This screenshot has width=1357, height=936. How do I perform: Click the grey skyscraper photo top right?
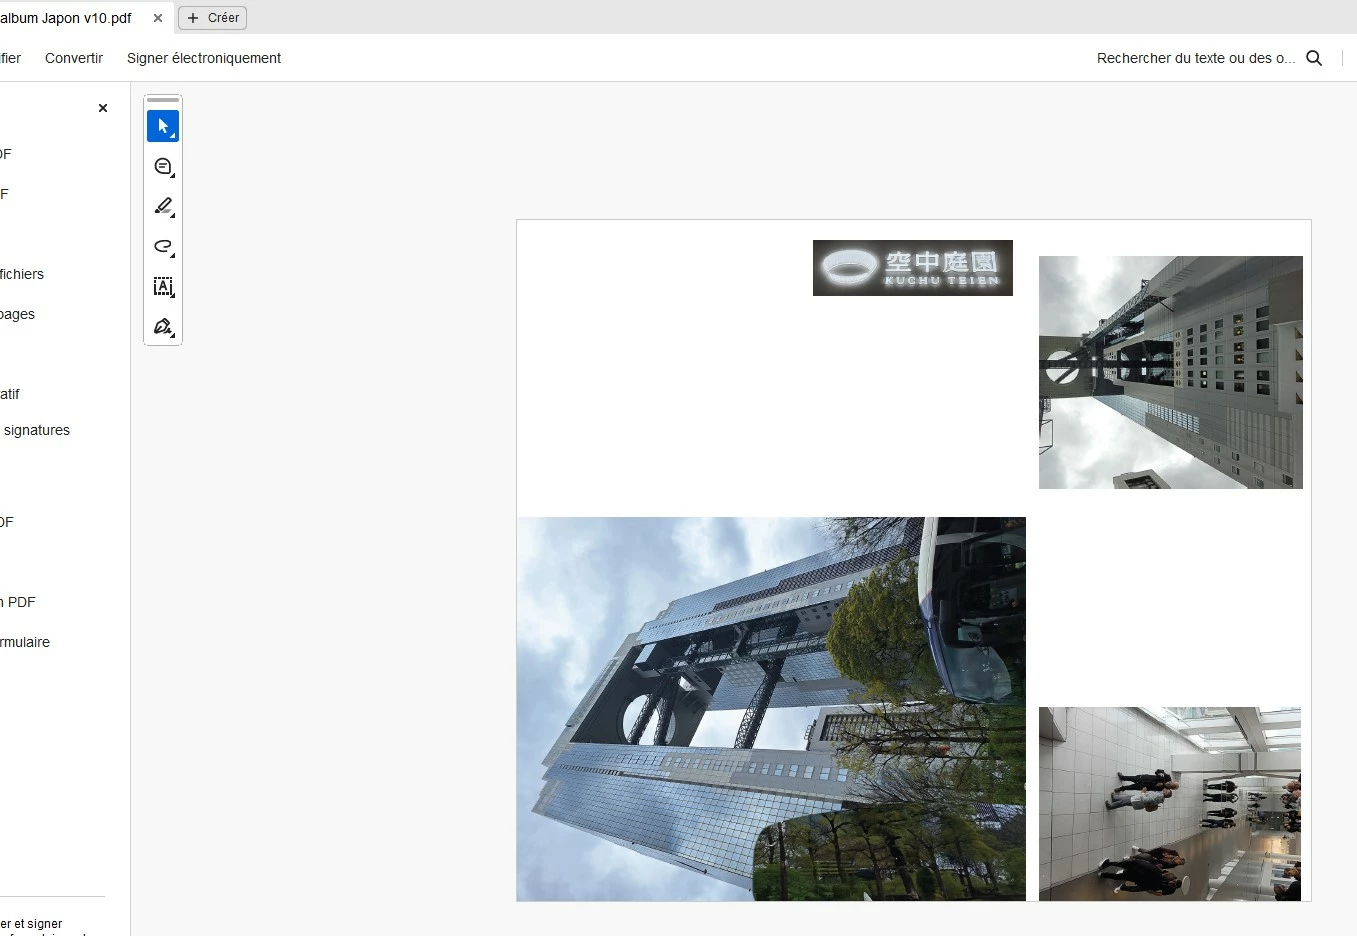pos(1171,372)
